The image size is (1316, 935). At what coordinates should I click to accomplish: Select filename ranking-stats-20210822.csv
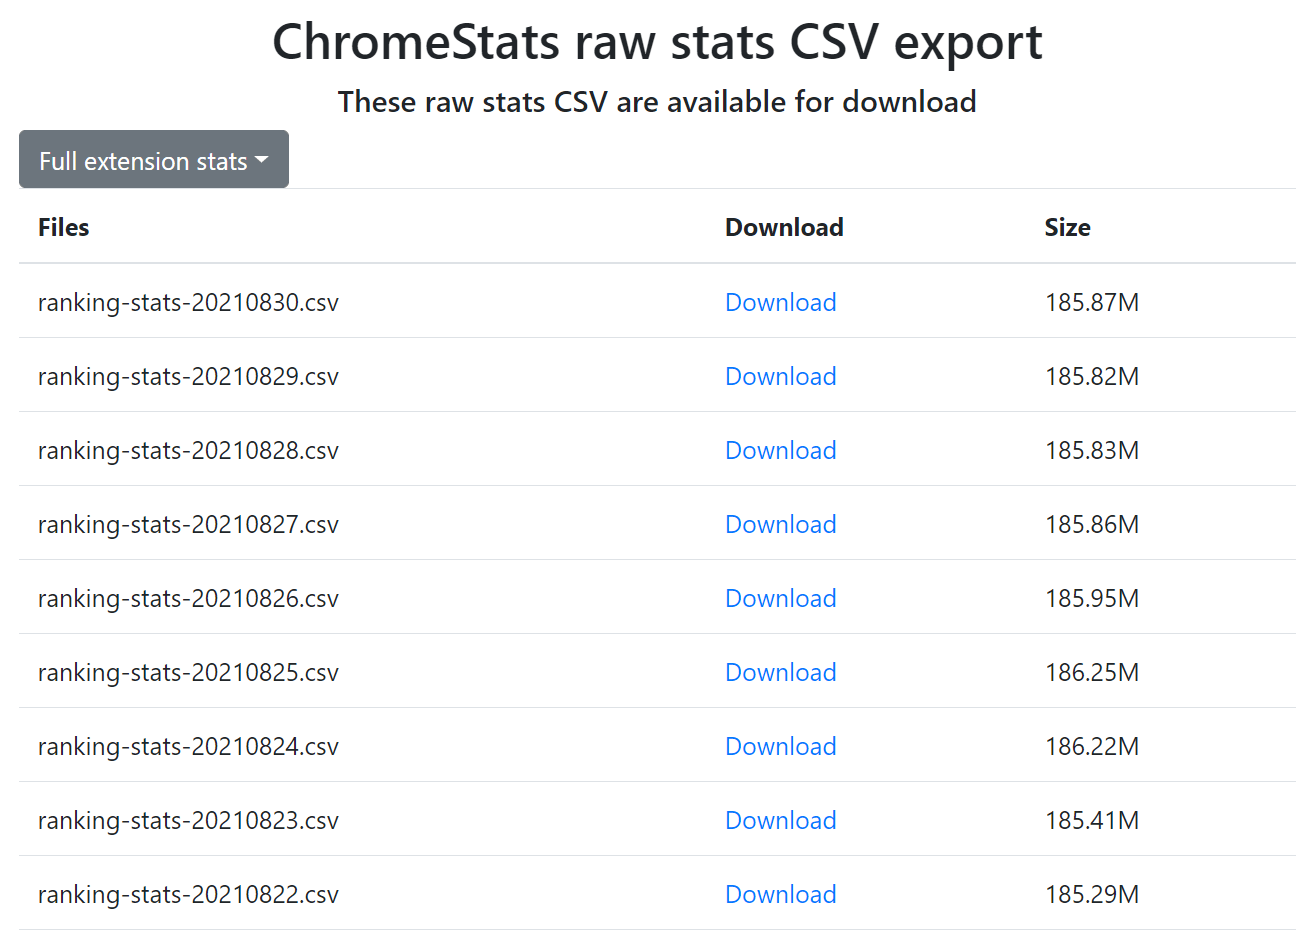click(x=188, y=894)
